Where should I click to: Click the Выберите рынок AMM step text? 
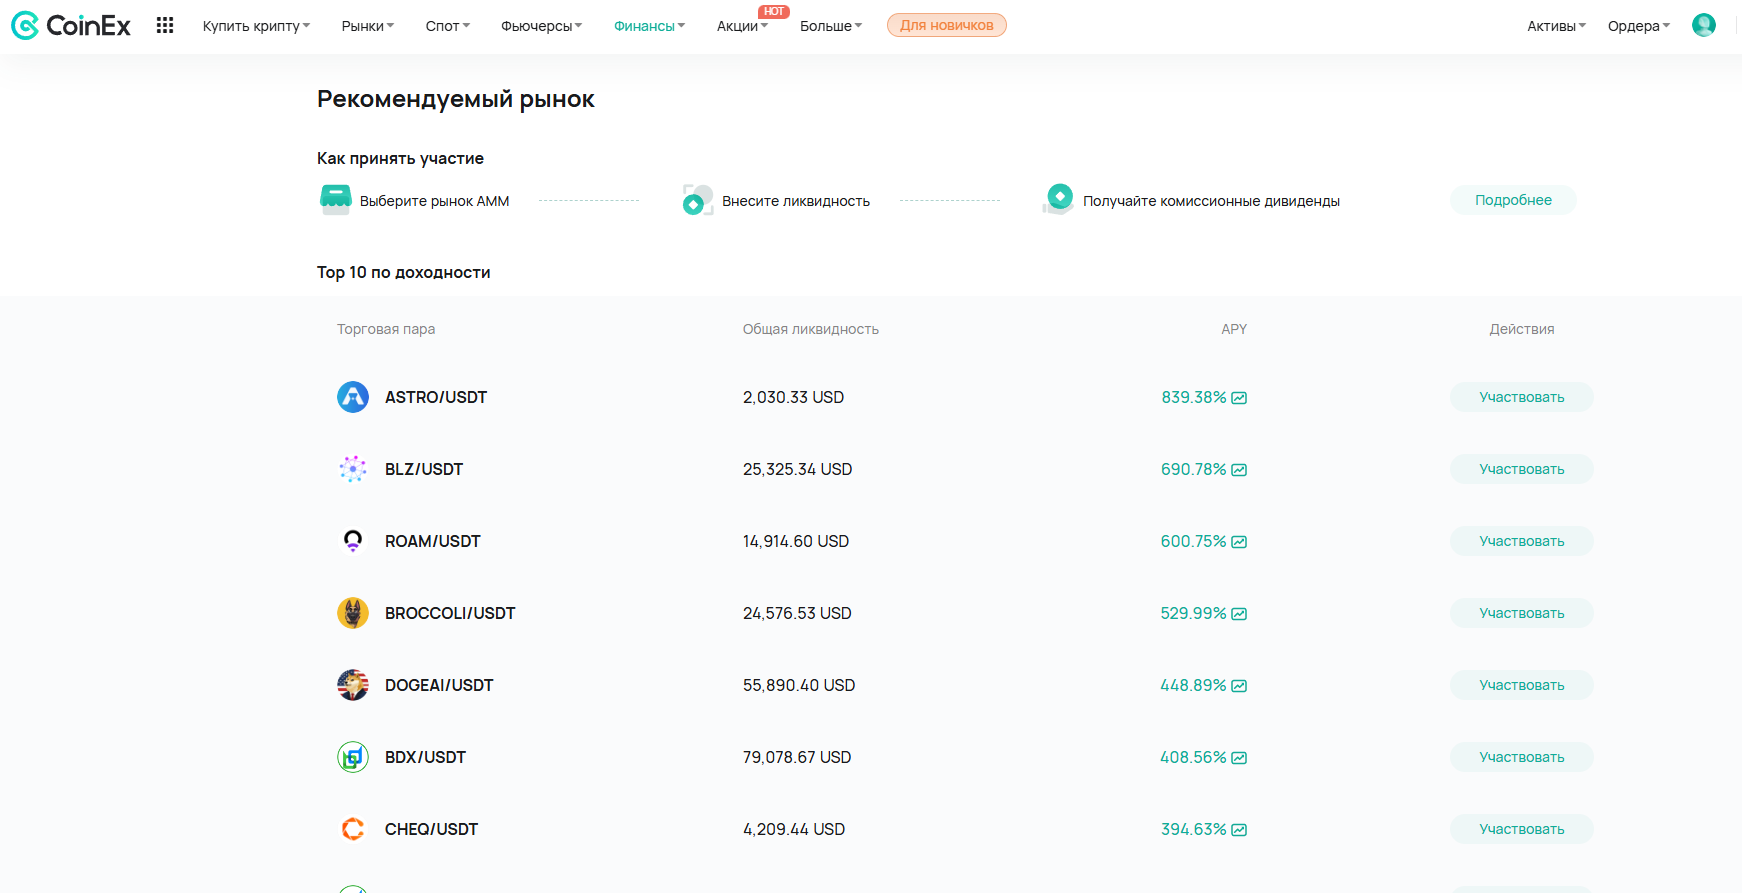[x=434, y=201]
